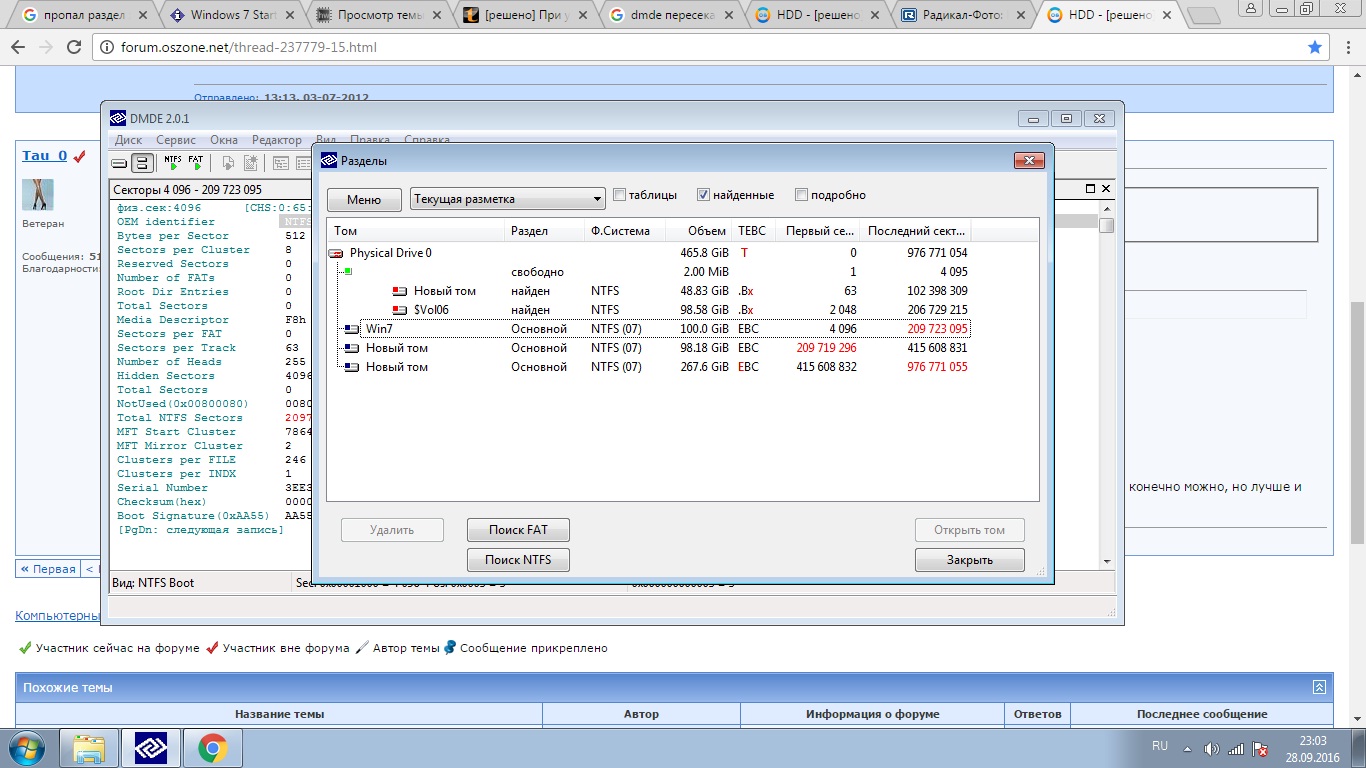Click the partitions toolbar icon
The width and height of the screenshot is (1366, 768).
[143, 163]
